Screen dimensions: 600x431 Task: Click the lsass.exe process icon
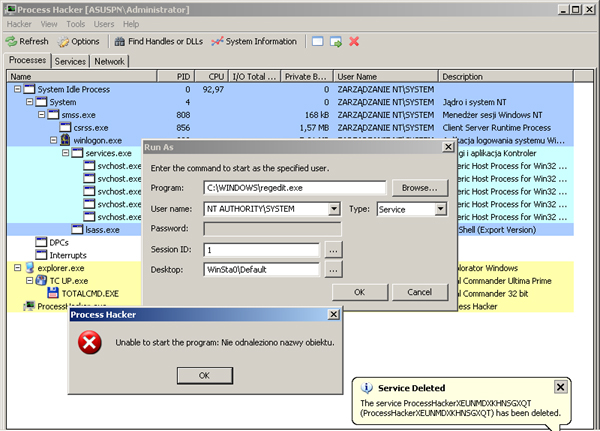click(77, 229)
